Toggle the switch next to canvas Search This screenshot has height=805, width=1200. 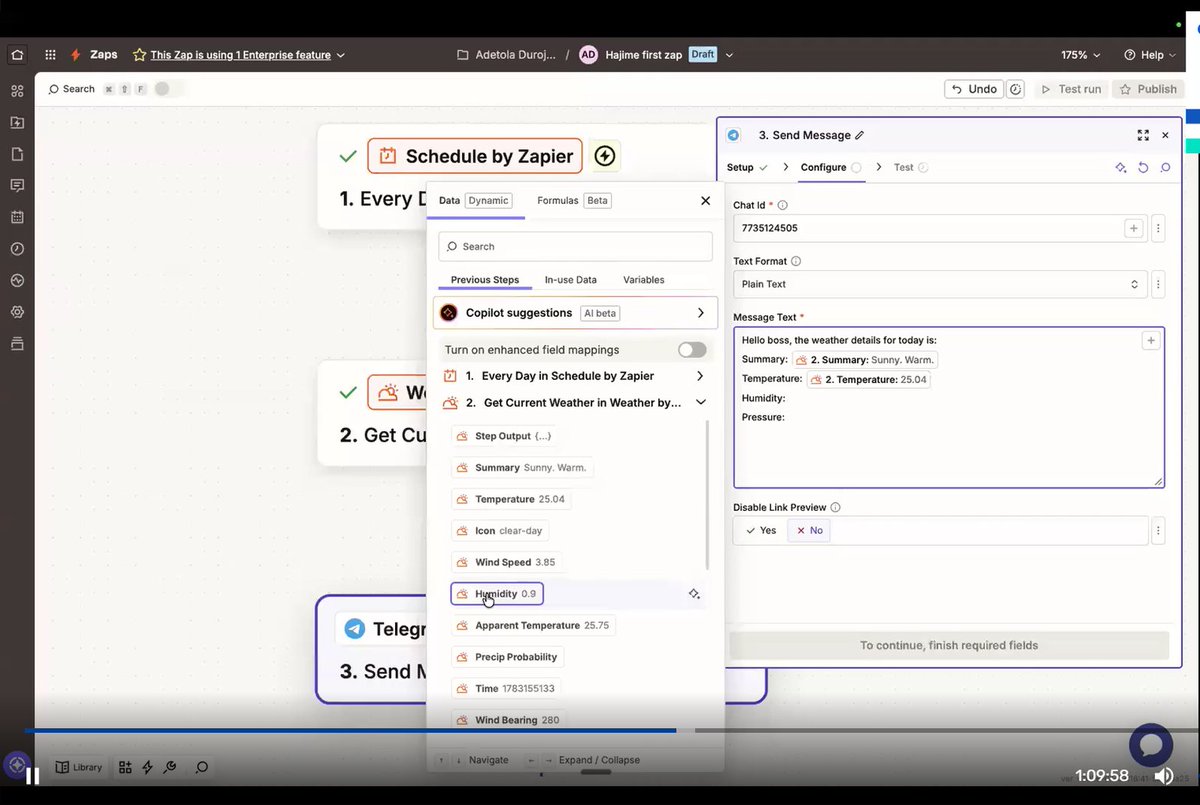(x=169, y=89)
